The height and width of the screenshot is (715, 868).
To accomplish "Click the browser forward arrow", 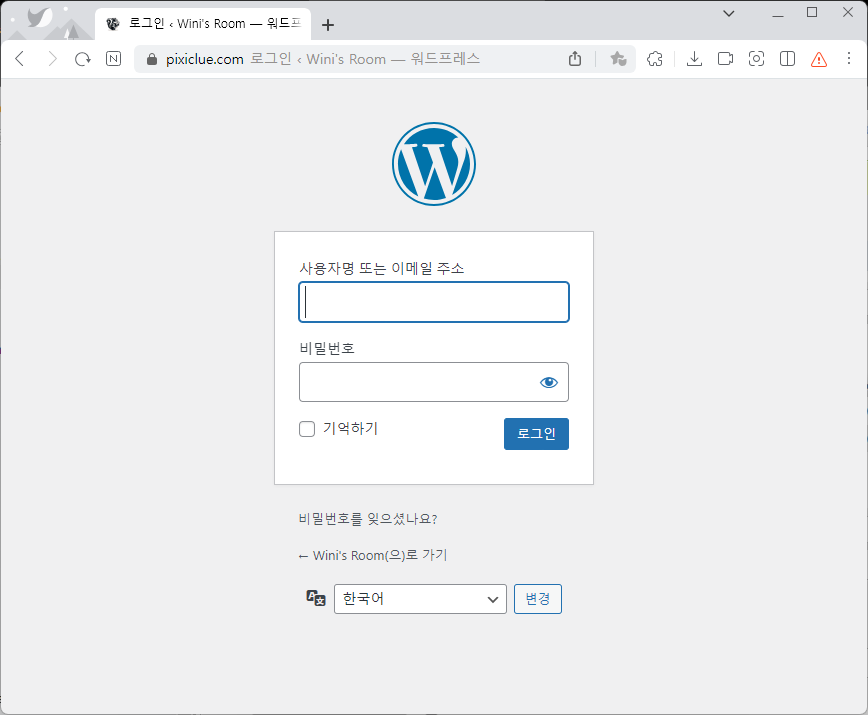I will coord(51,59).
